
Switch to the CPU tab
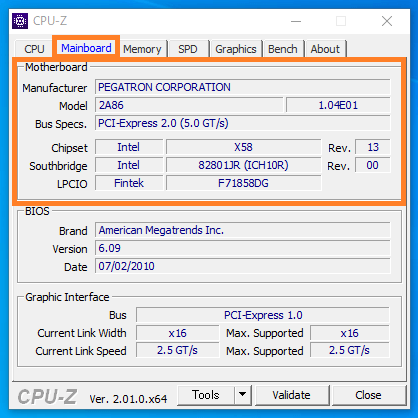34,49
